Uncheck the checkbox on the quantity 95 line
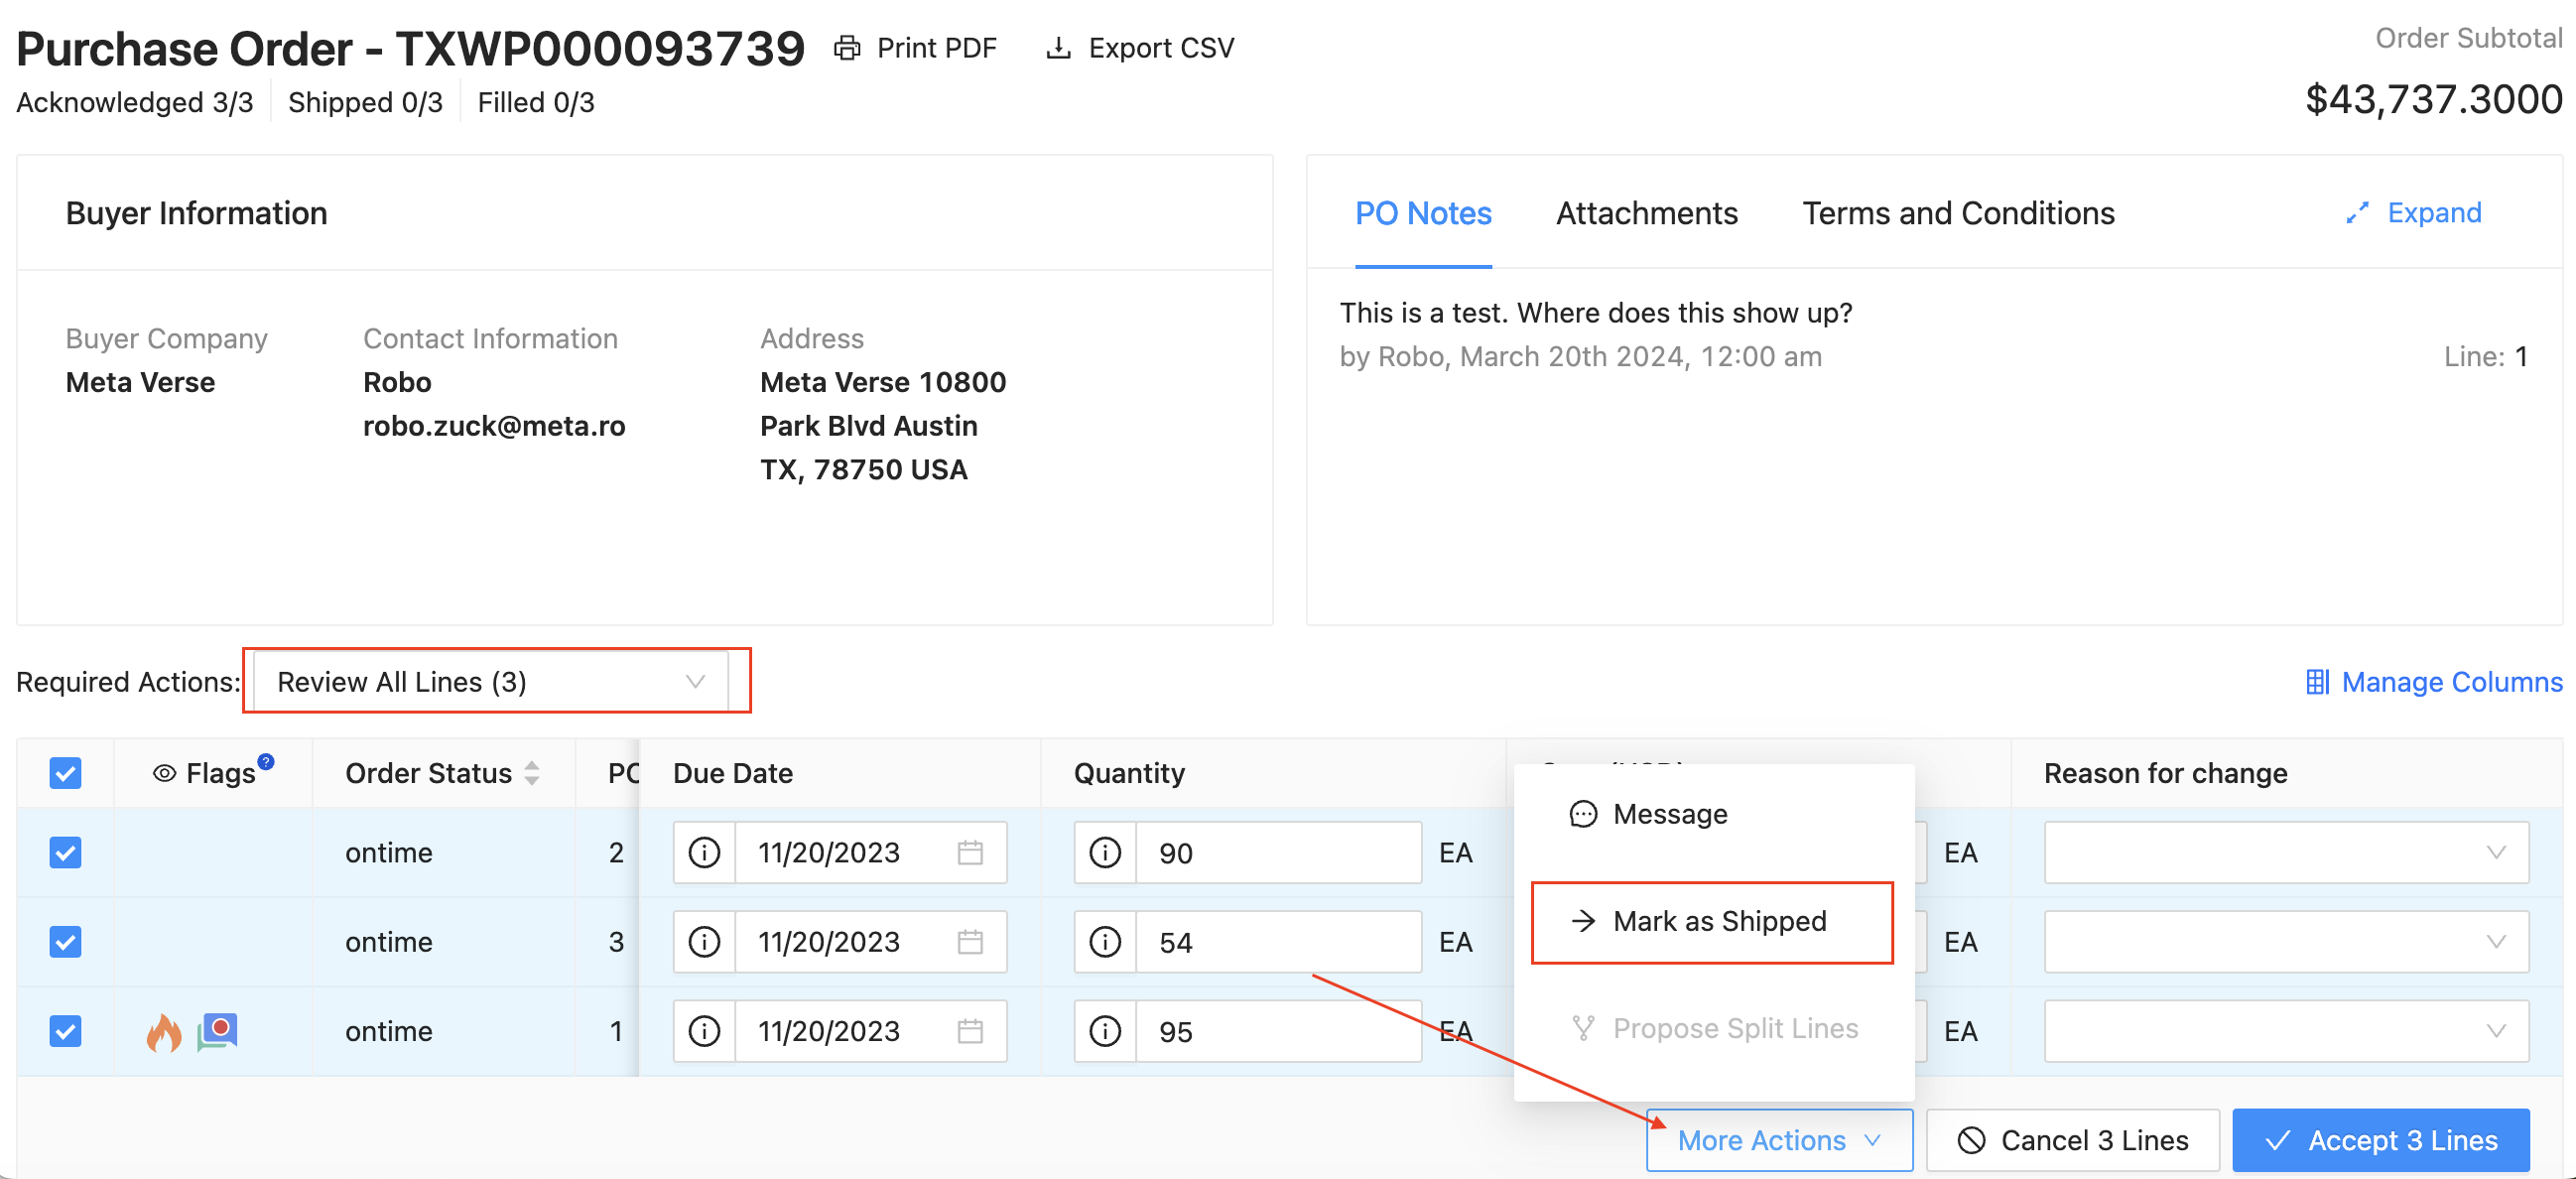This screenshot has width=2576, height=1179. pyautogui.click(x=65, y=1031)
